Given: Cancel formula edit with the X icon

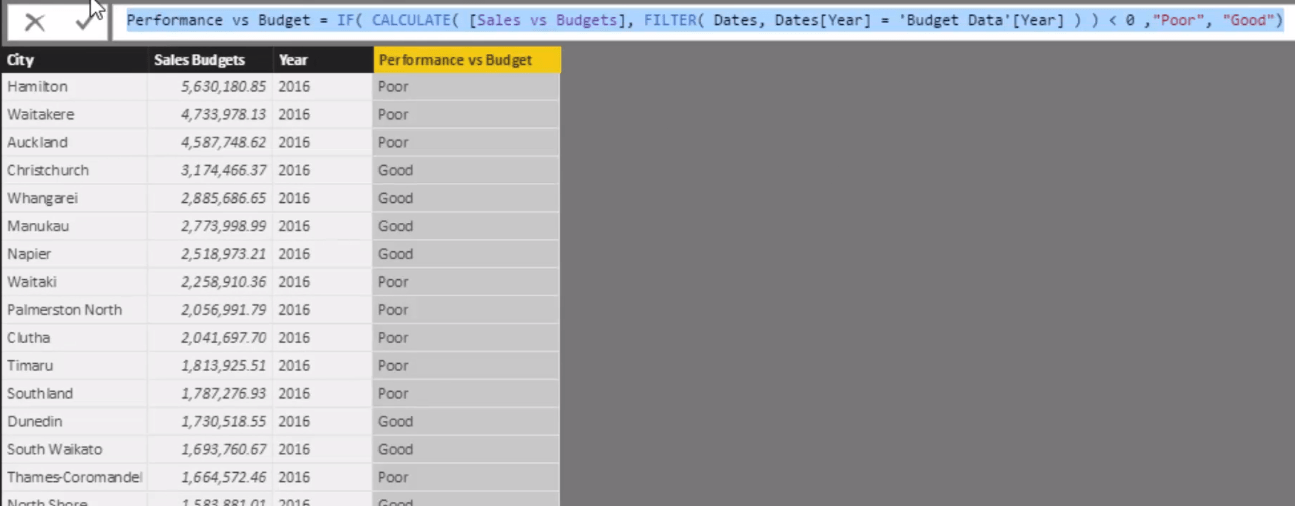Looking at the screenshot, I should [x=34, y=22].
